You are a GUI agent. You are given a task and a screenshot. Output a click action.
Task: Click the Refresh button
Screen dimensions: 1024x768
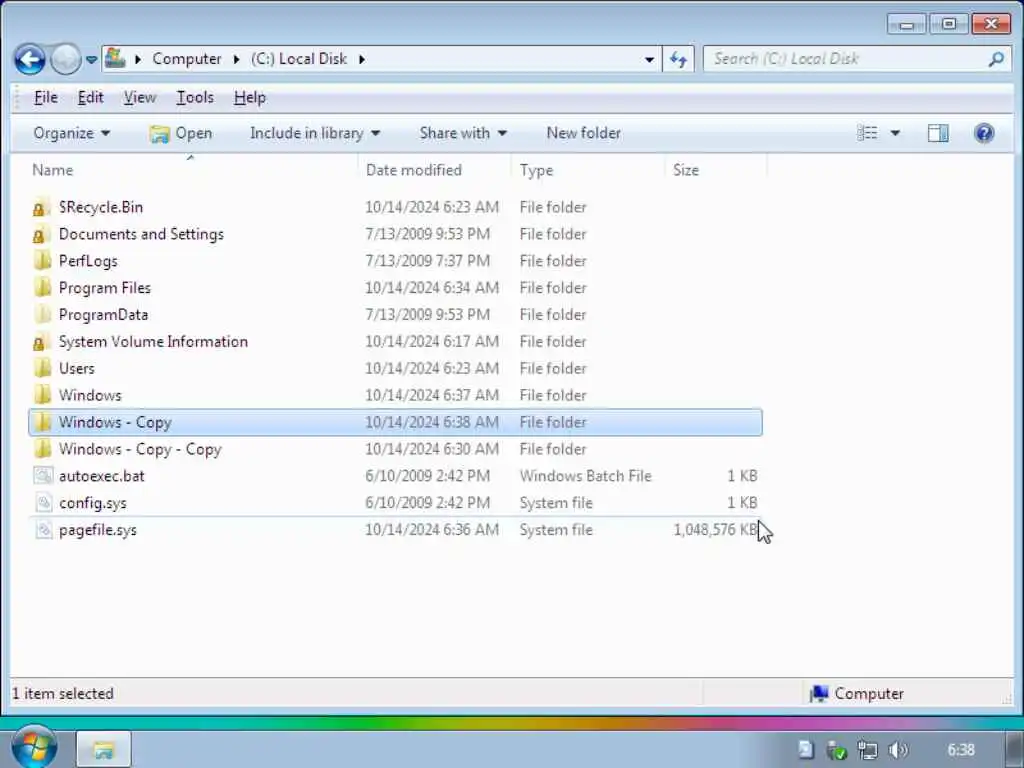pos(679,59)
